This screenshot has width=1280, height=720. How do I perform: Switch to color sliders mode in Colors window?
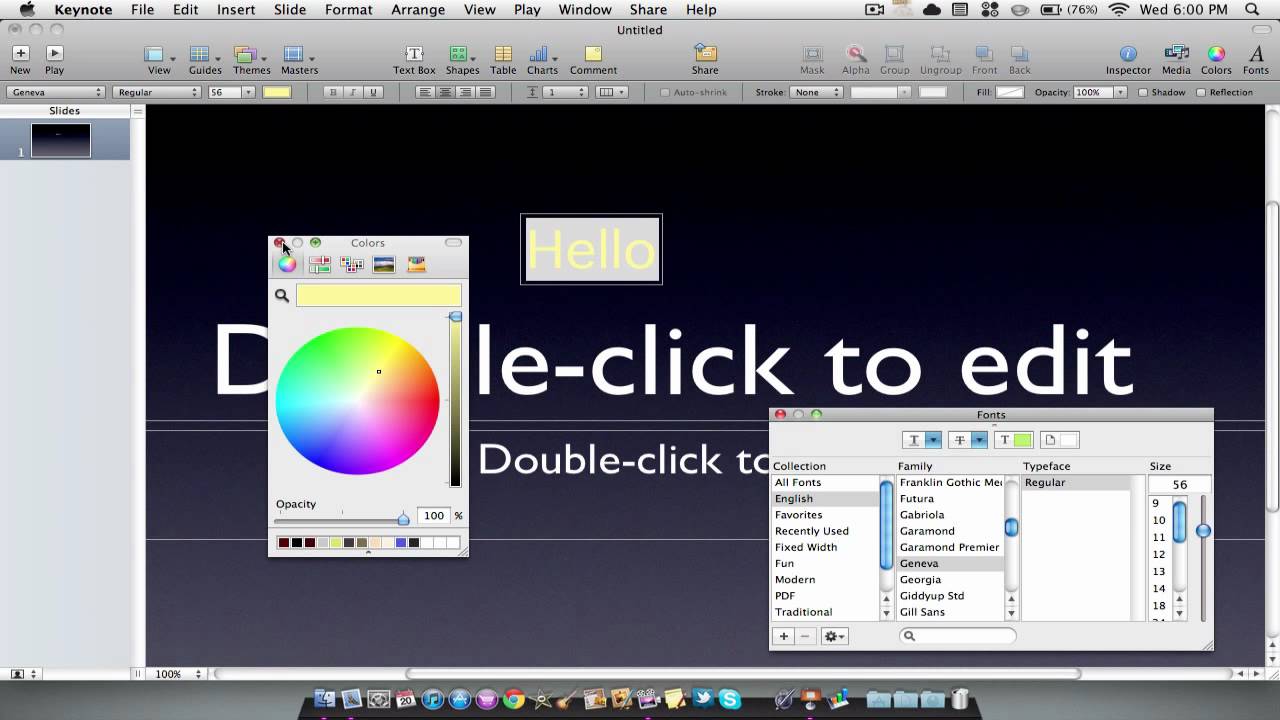point(319,264)
